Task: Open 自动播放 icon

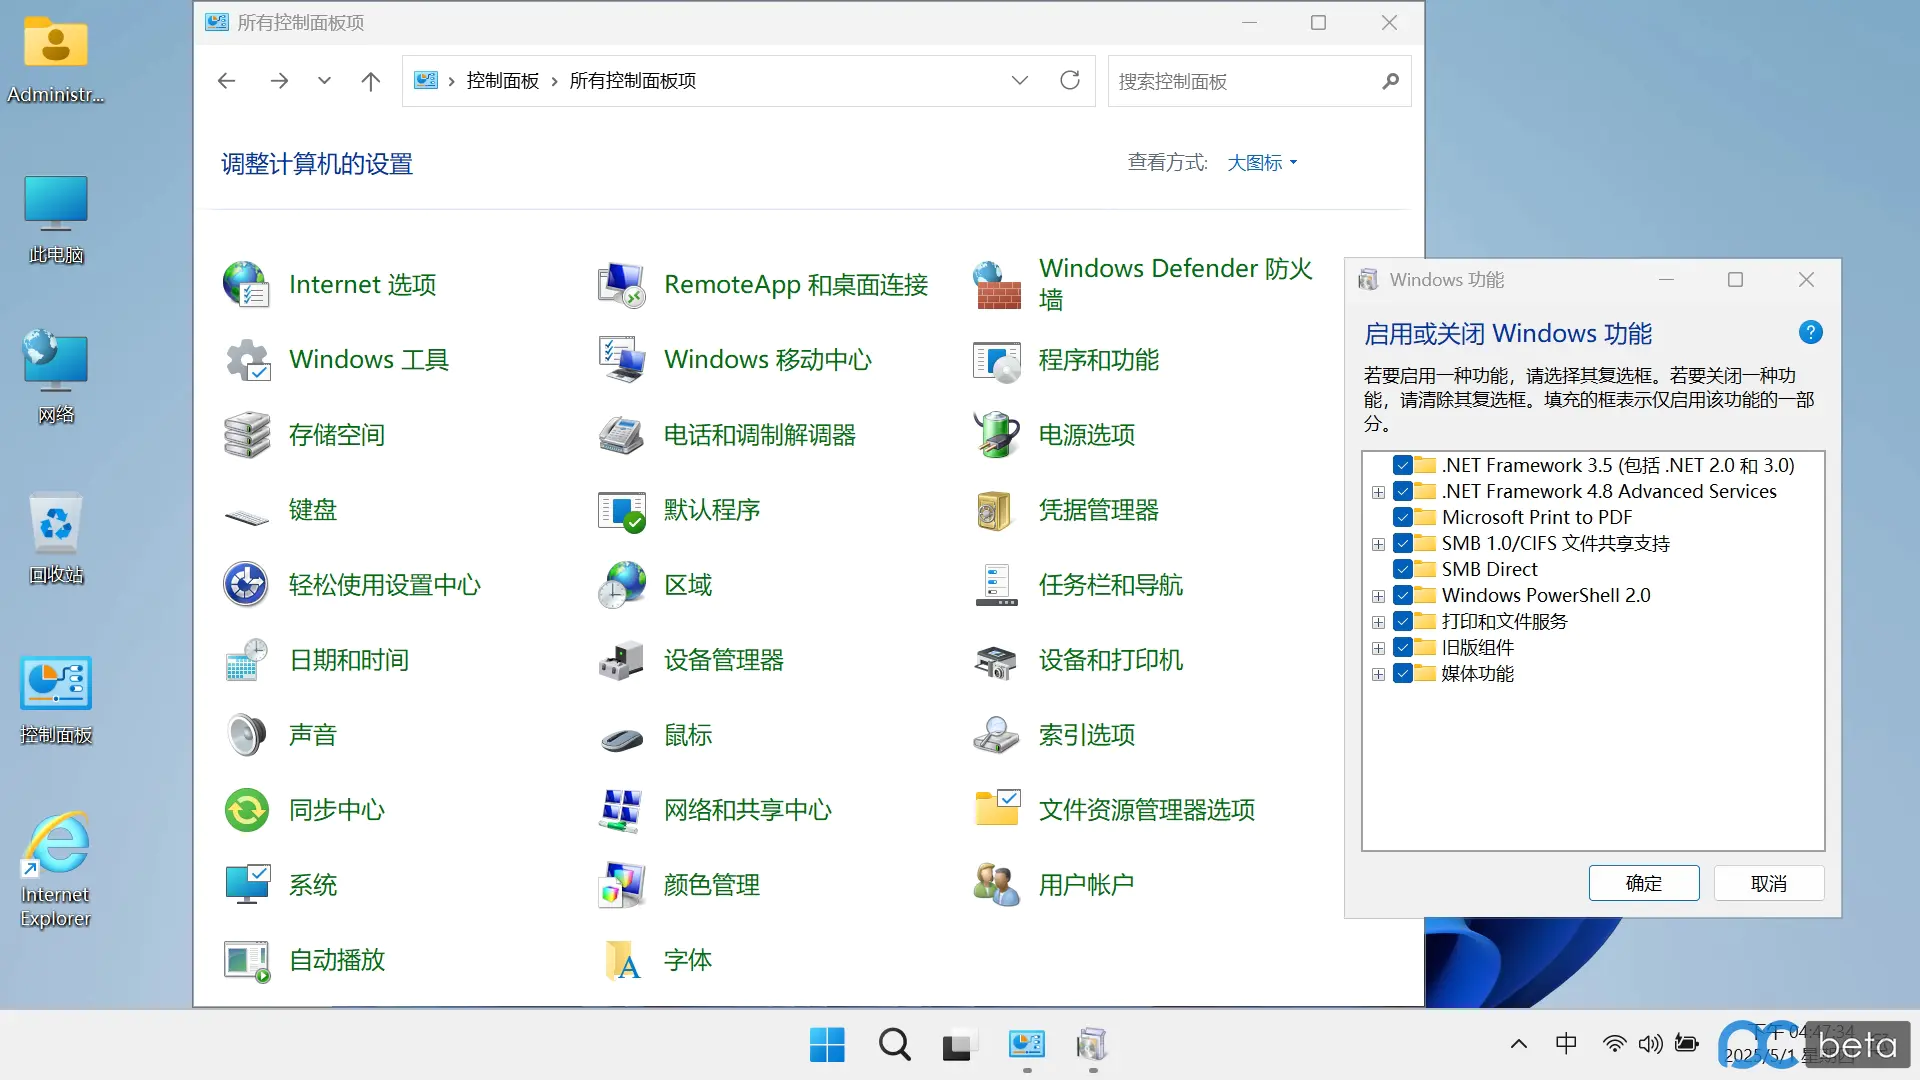Action: click(x=246, y=960)
